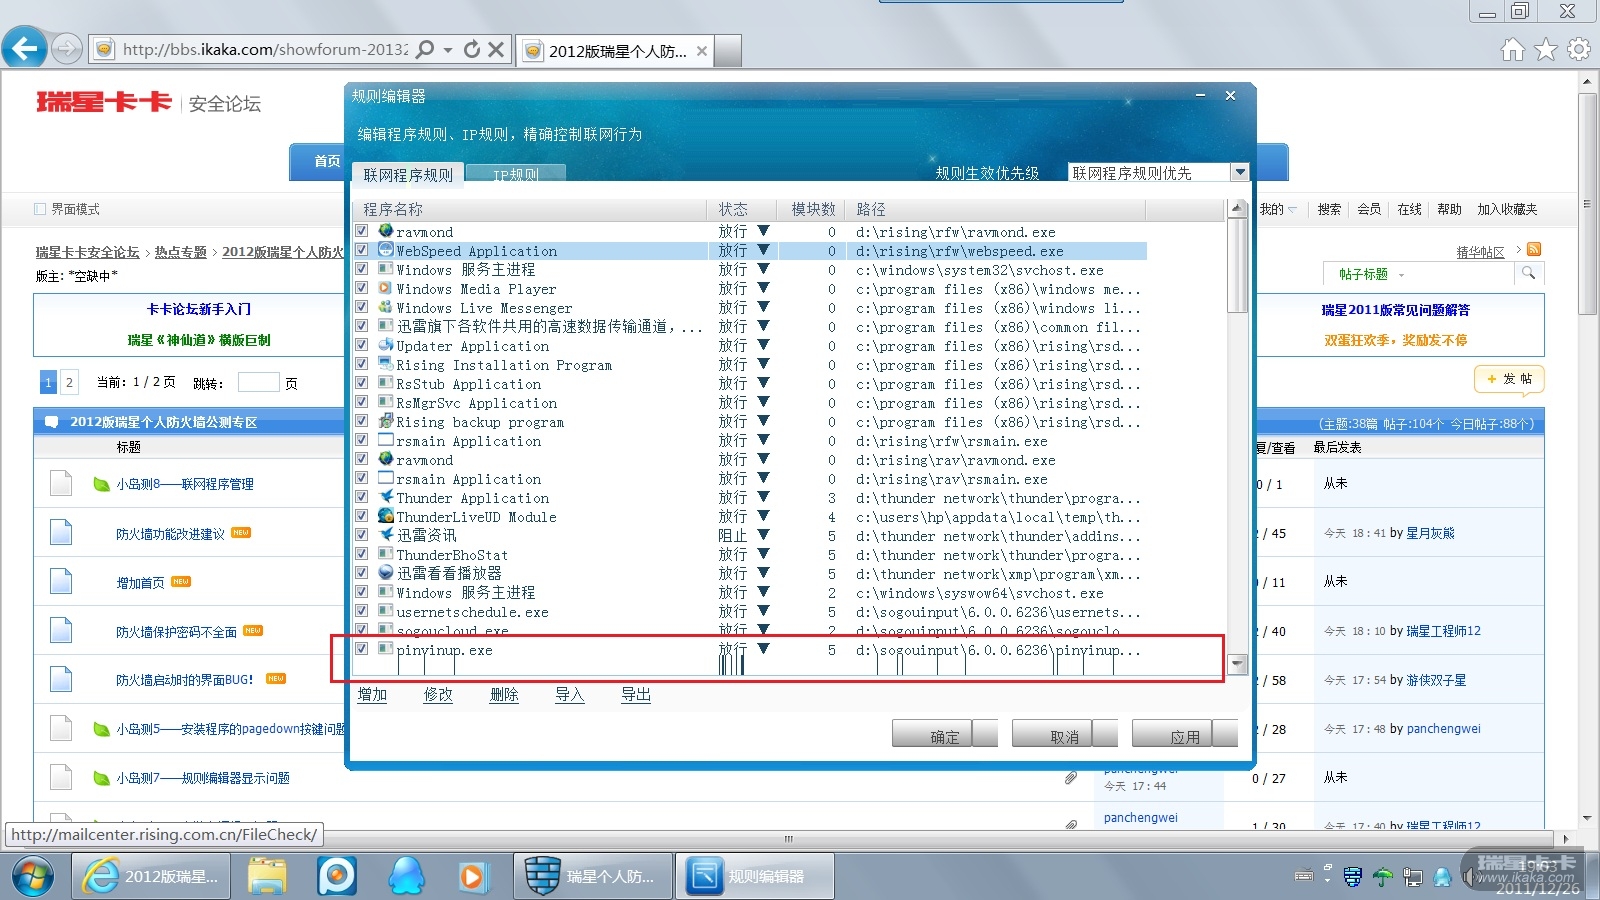Select the 2012版瑞星个人防 browser tab
Viewport: 1600px width, 900px height.
(617, 51)
